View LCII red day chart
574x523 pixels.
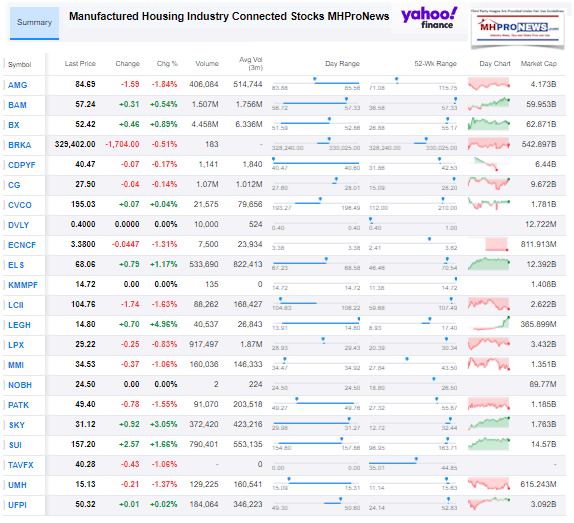point(489,304)
